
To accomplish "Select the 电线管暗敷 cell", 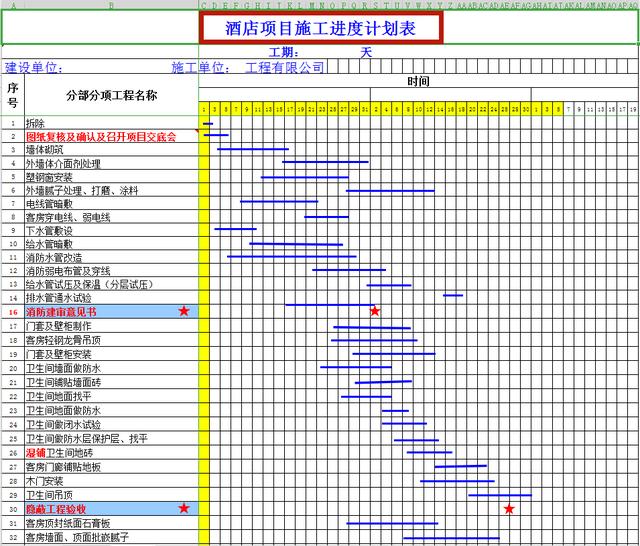I will point(111,204).
